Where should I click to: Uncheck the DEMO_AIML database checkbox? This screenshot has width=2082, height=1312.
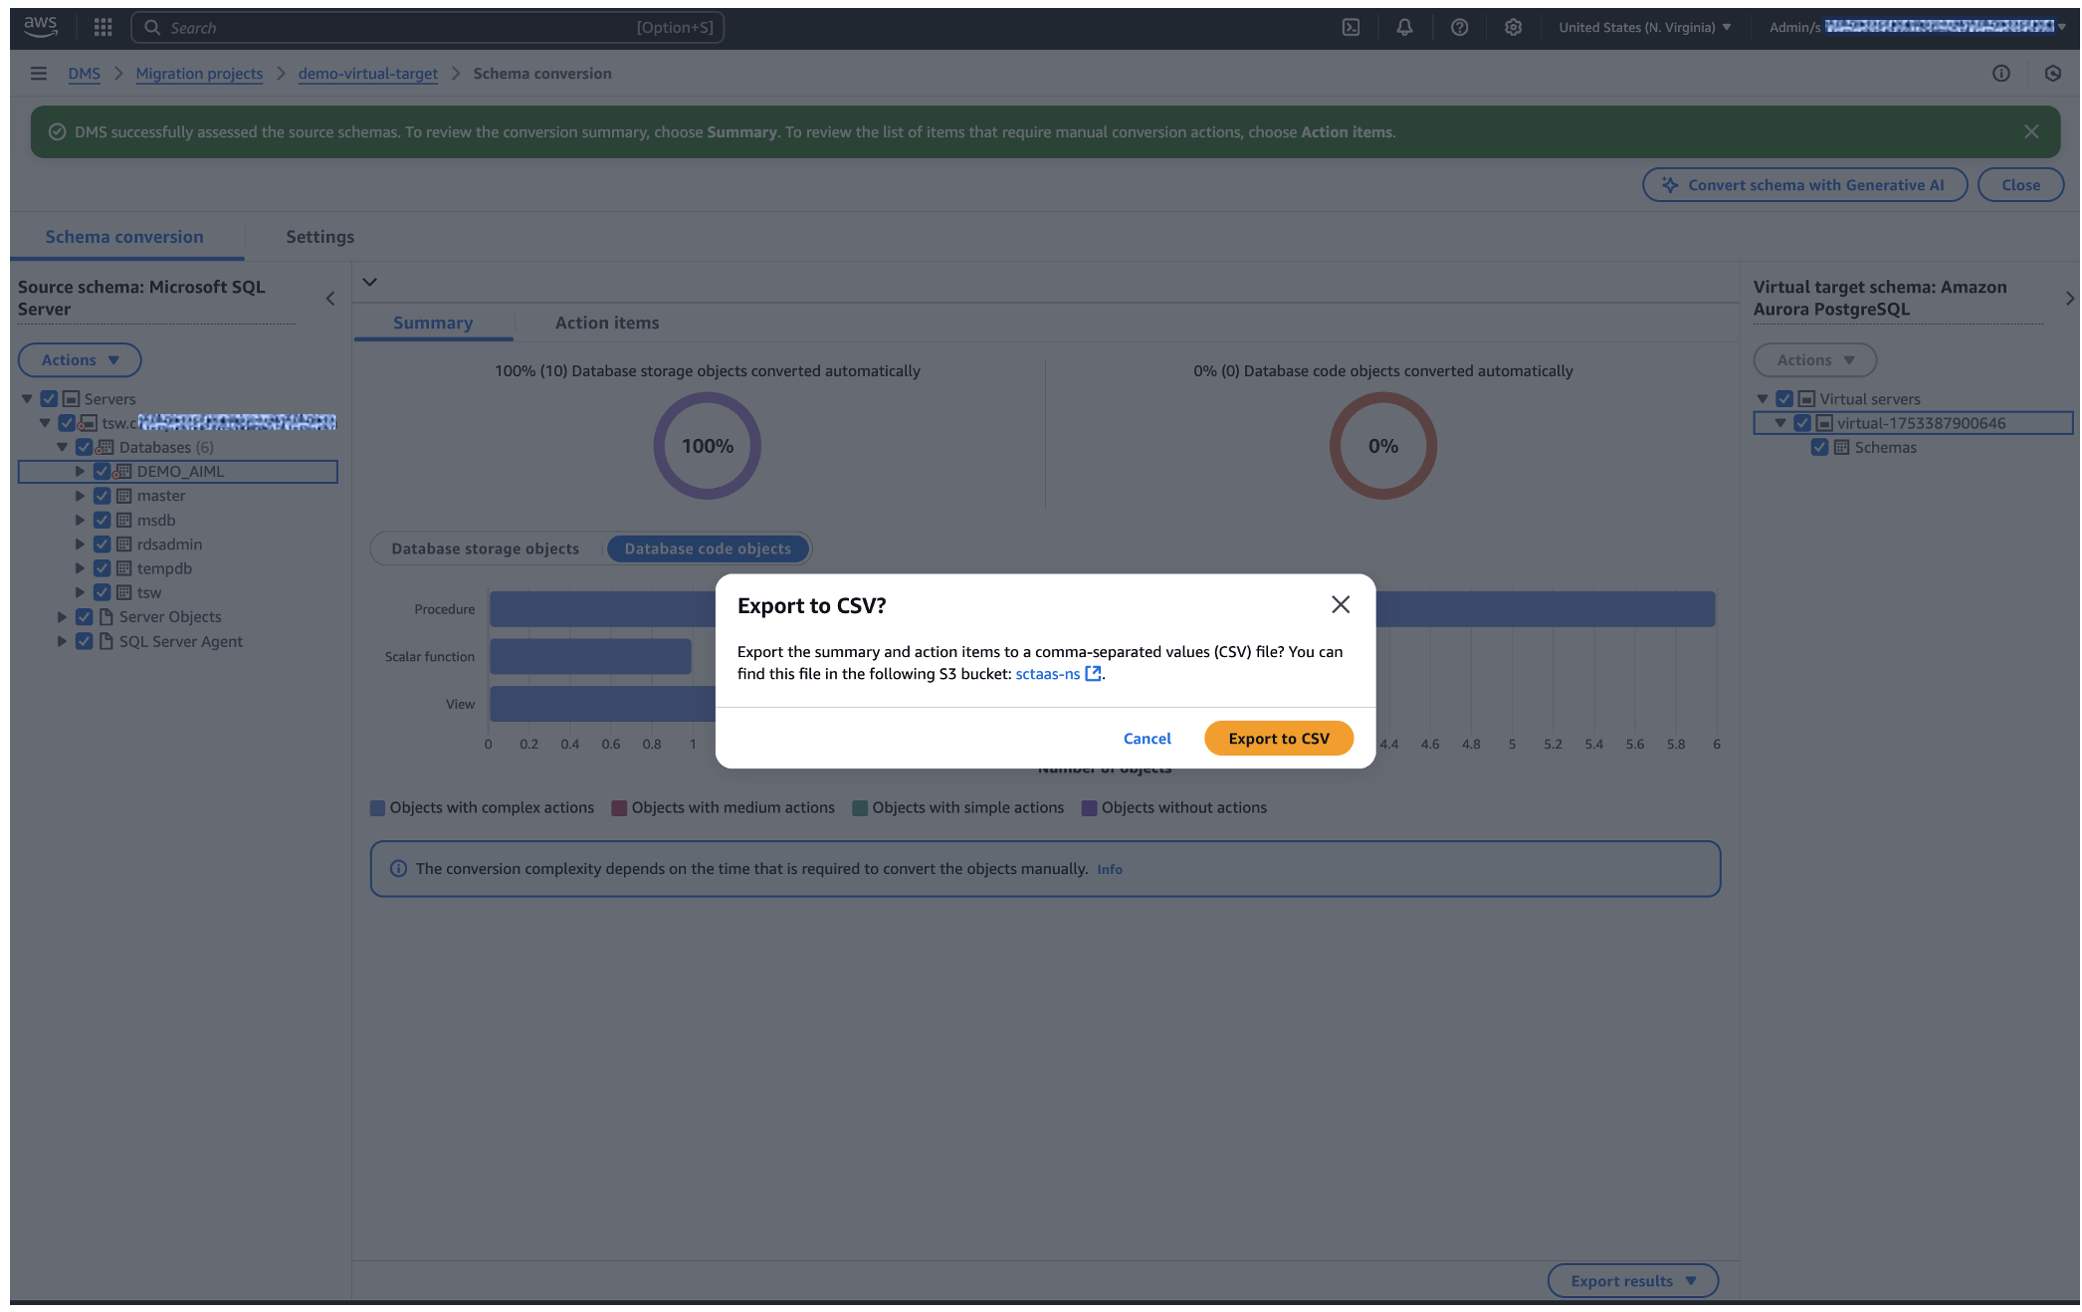pos(102,471)
